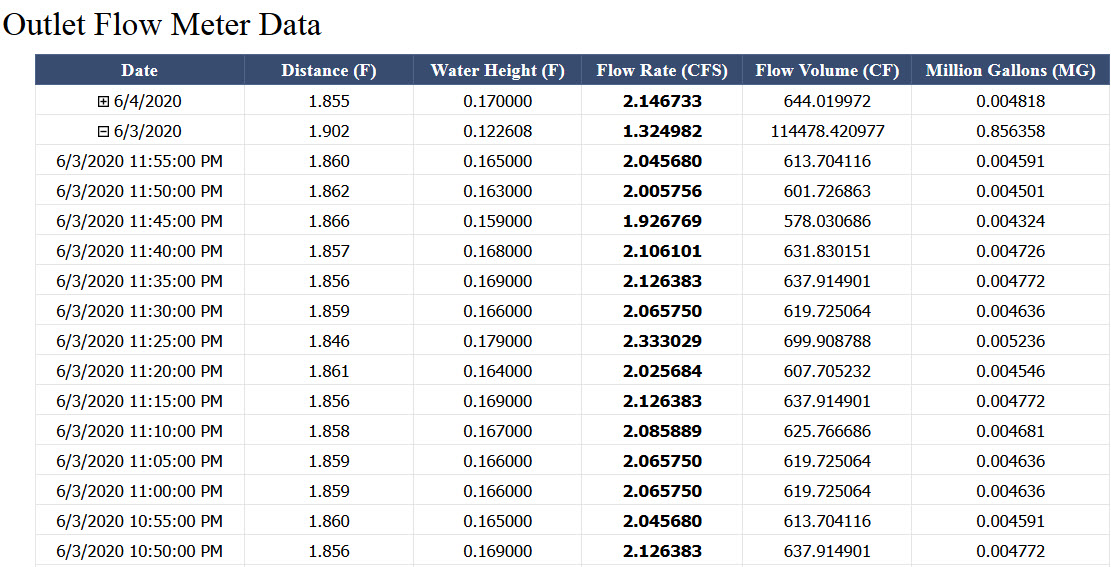The width and height of the screenshot is (1111, 567).
Task: Click the Distance (F) column header
Action: [x=328, y=70]
